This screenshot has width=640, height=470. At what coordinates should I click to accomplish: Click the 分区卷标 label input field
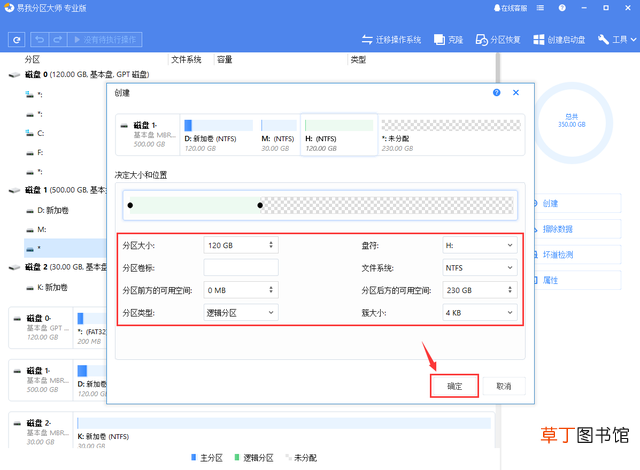point(241,268)
